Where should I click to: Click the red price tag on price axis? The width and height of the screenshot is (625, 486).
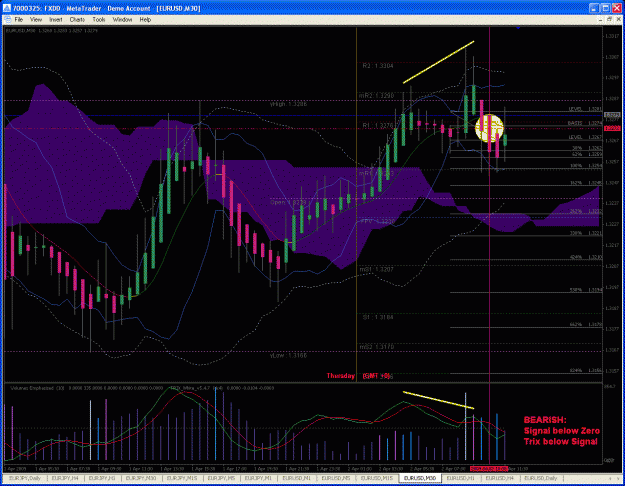pyautogui.click(x=612, y=128)
